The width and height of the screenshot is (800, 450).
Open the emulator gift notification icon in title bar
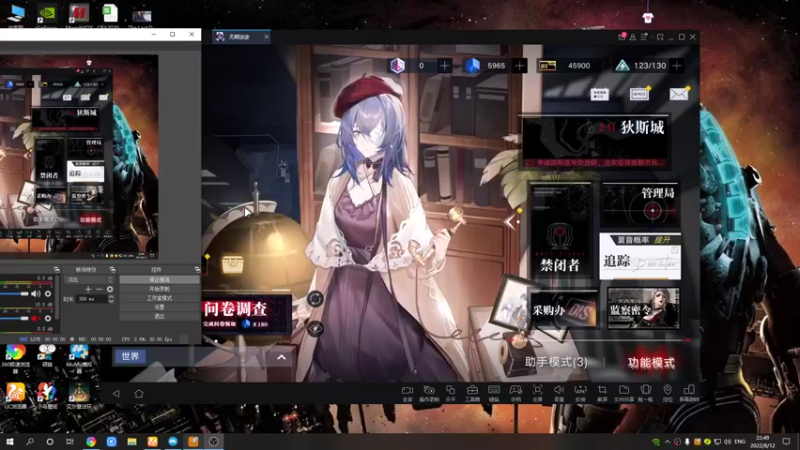pos(622,37)
